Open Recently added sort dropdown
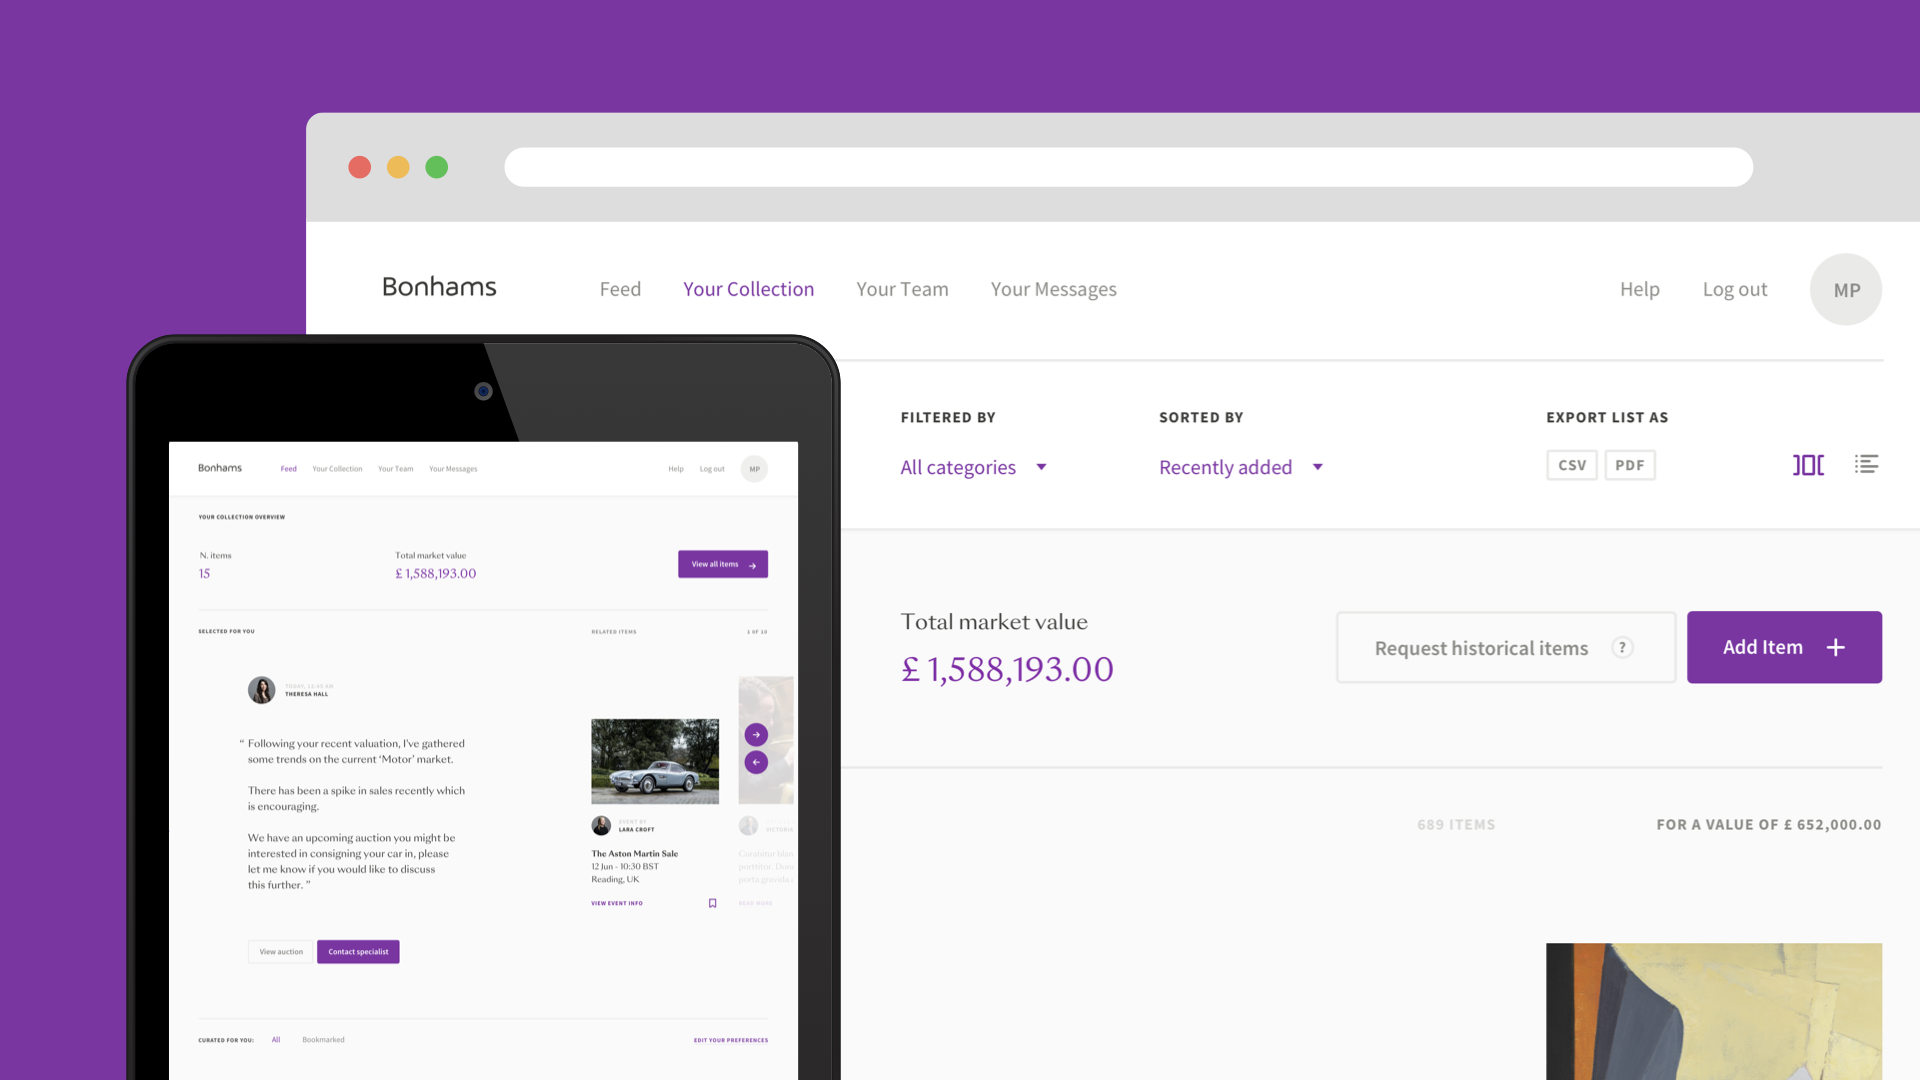This screenshot has width=1920, height=1080. point(1225,467)
